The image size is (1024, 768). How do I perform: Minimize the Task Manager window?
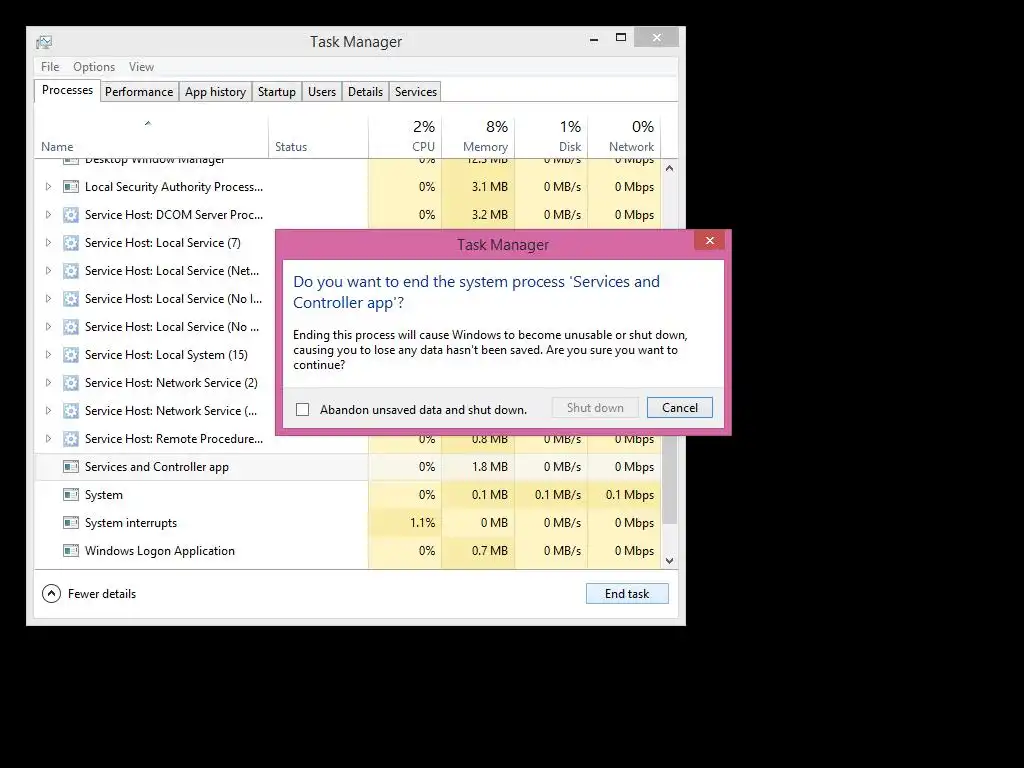(x=594, y=39)
